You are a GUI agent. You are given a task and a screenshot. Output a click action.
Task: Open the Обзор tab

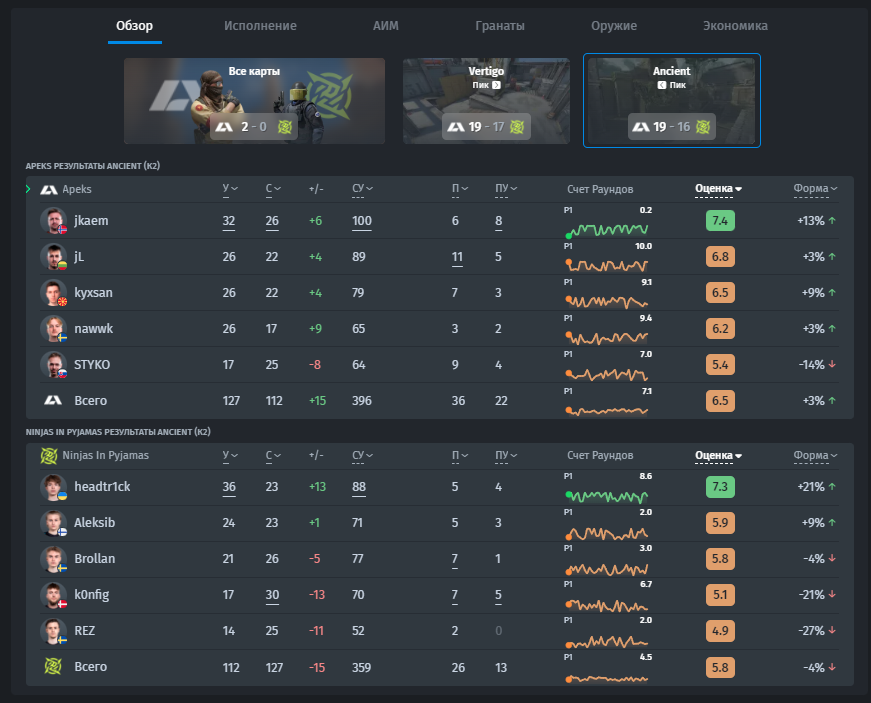134,26
